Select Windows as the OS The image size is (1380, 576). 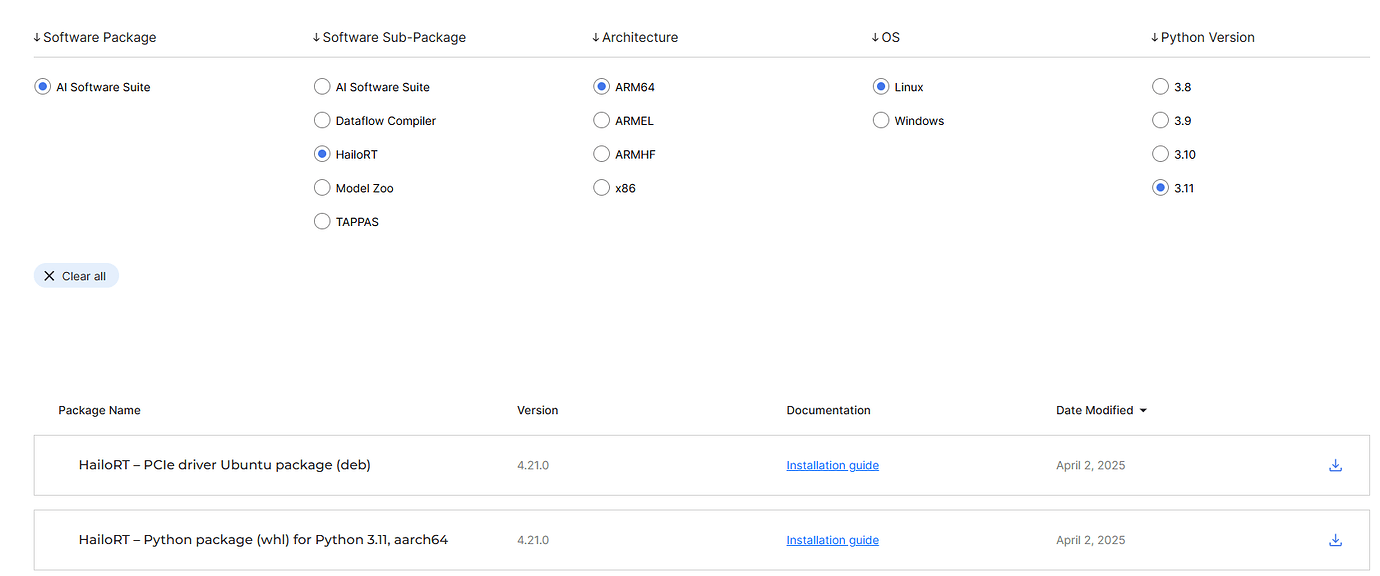click(x=881, y=121)
